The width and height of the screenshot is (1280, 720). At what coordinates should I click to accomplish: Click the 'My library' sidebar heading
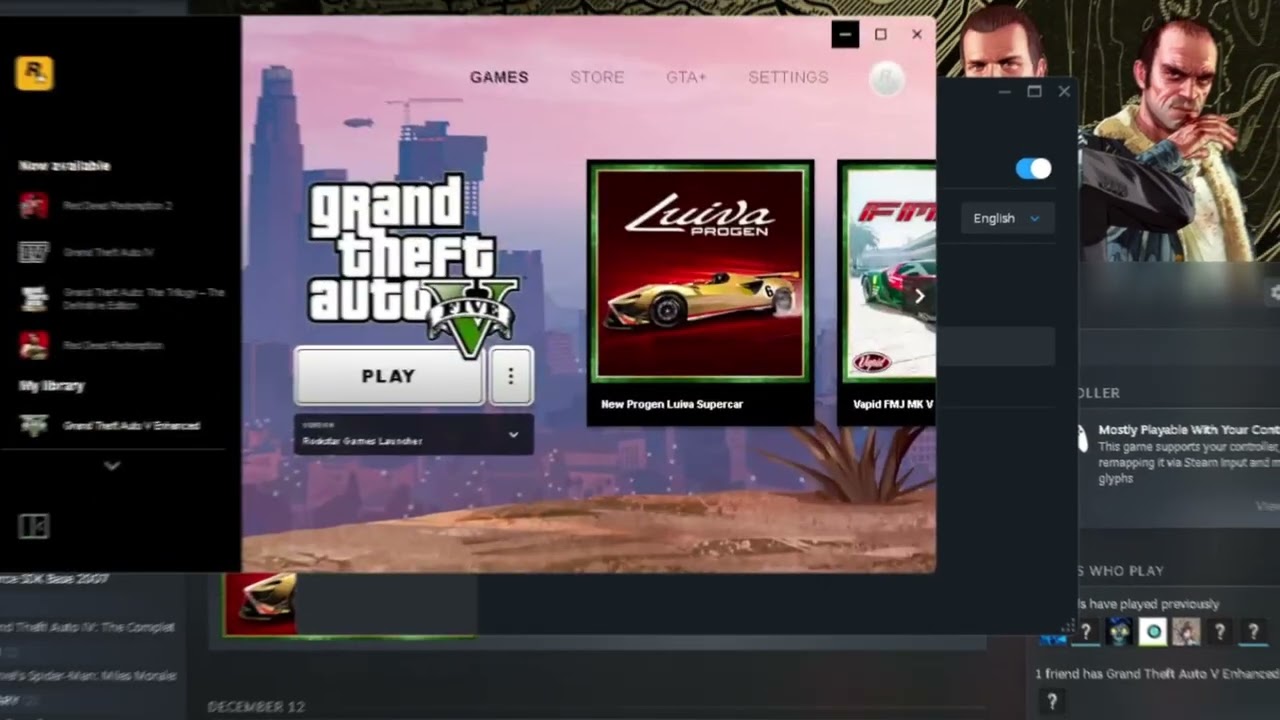(52, 385)
